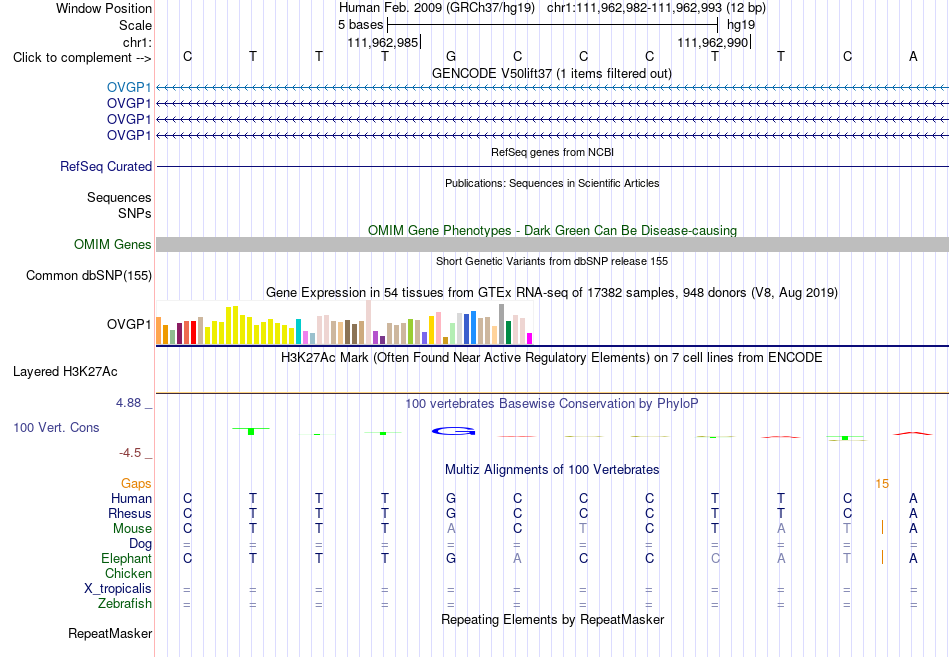Viewport: 950px width, 657px height.
Task: Click the Layered H3K27Ac track label
Action: 65,372
